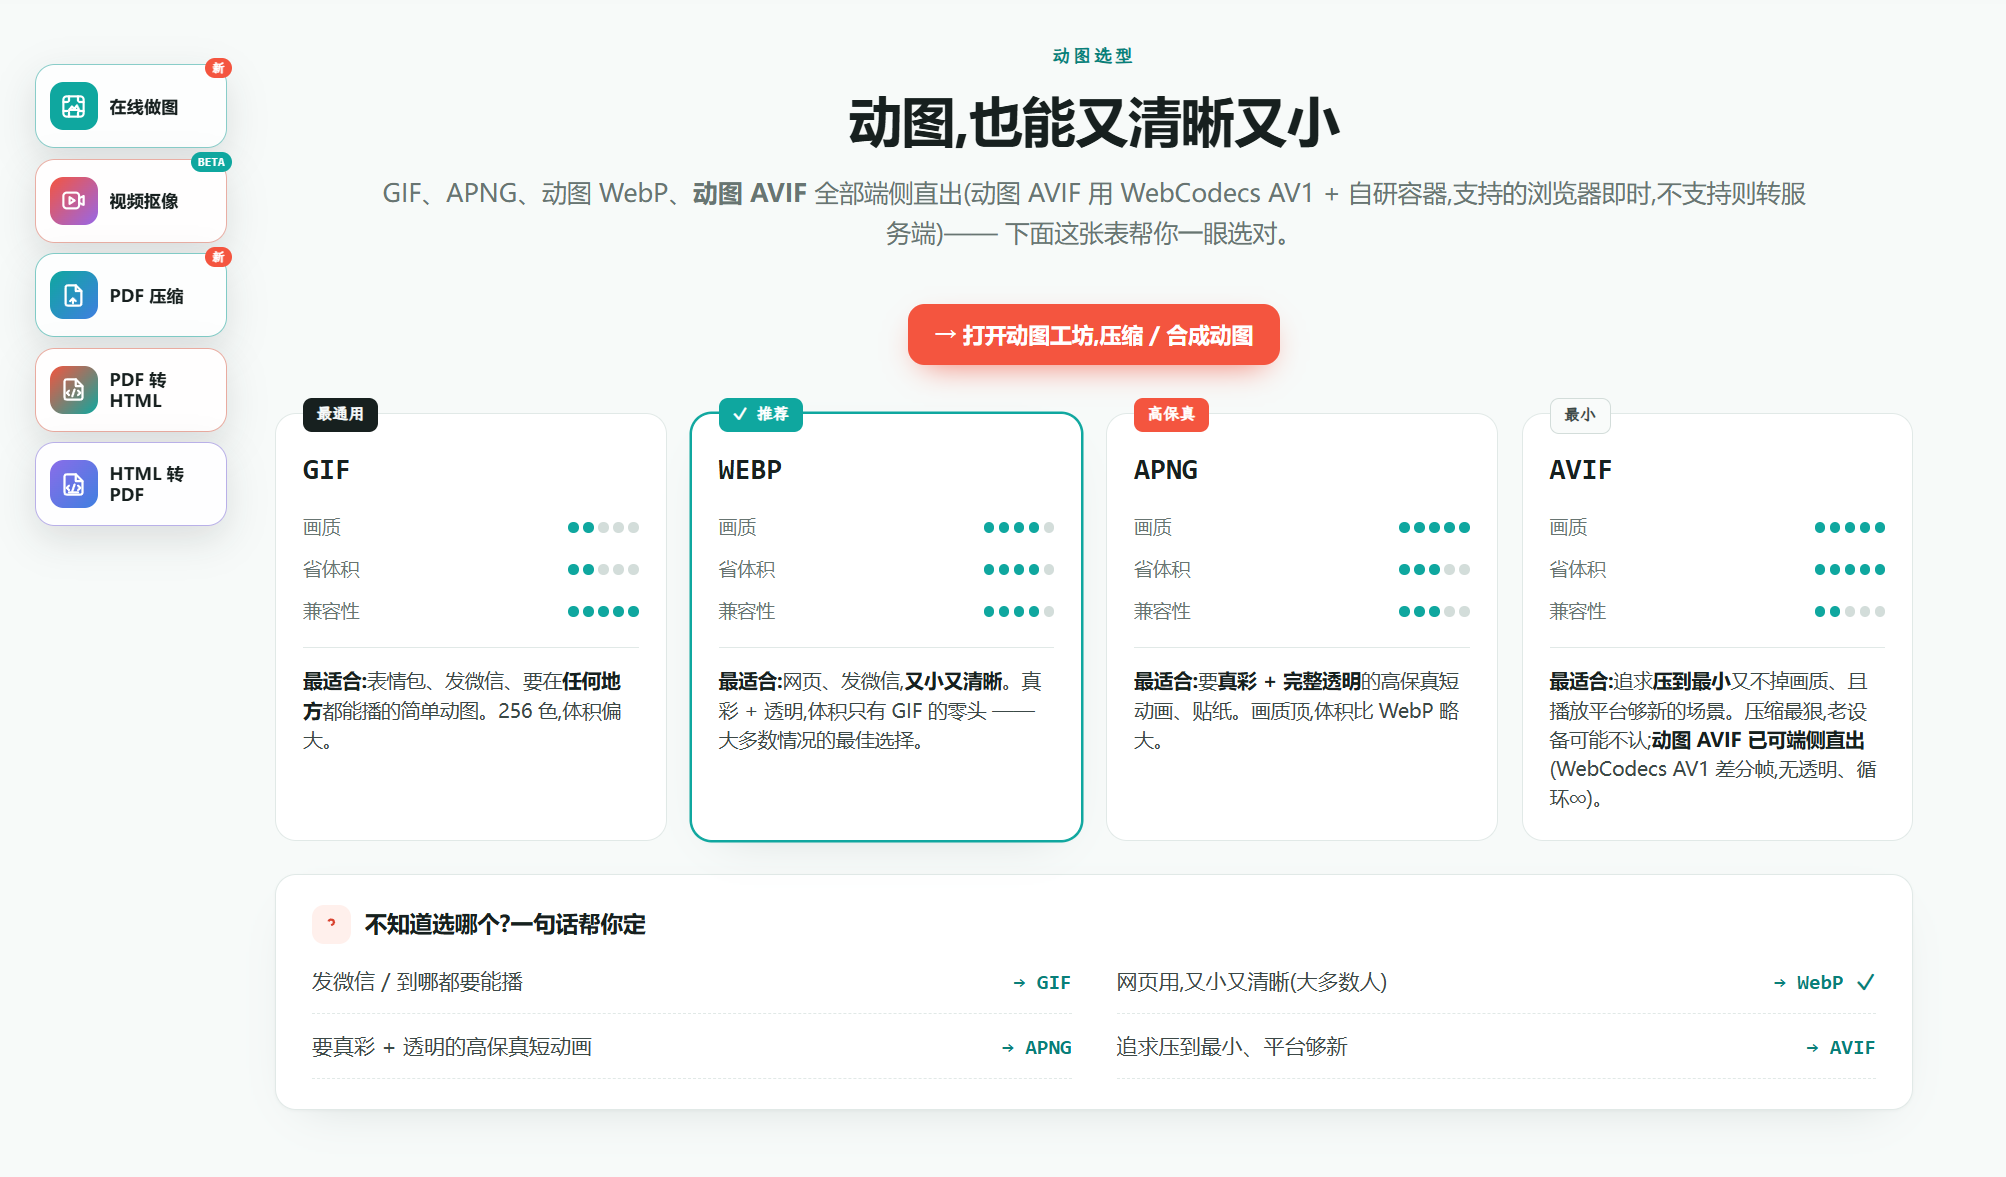Click the 最小 tag on AVIF card
This screenshot has width=2006, height=1177.
(x=1580, y=415)
